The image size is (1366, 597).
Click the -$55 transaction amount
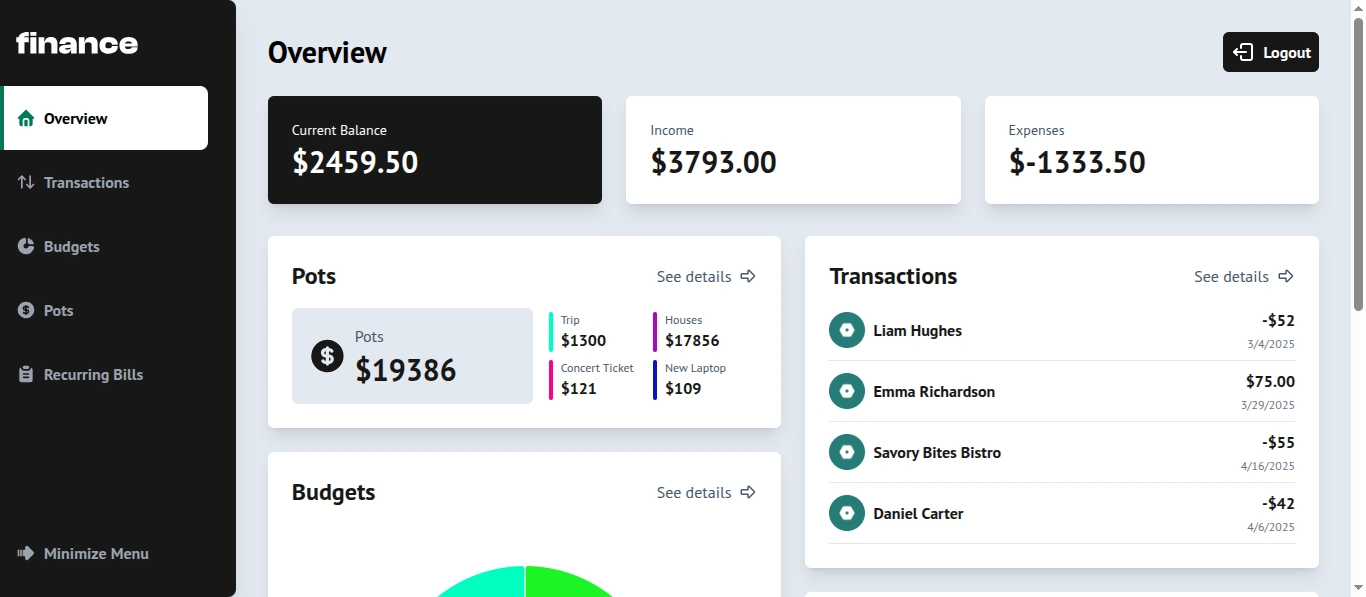[x=1278, y=442]
